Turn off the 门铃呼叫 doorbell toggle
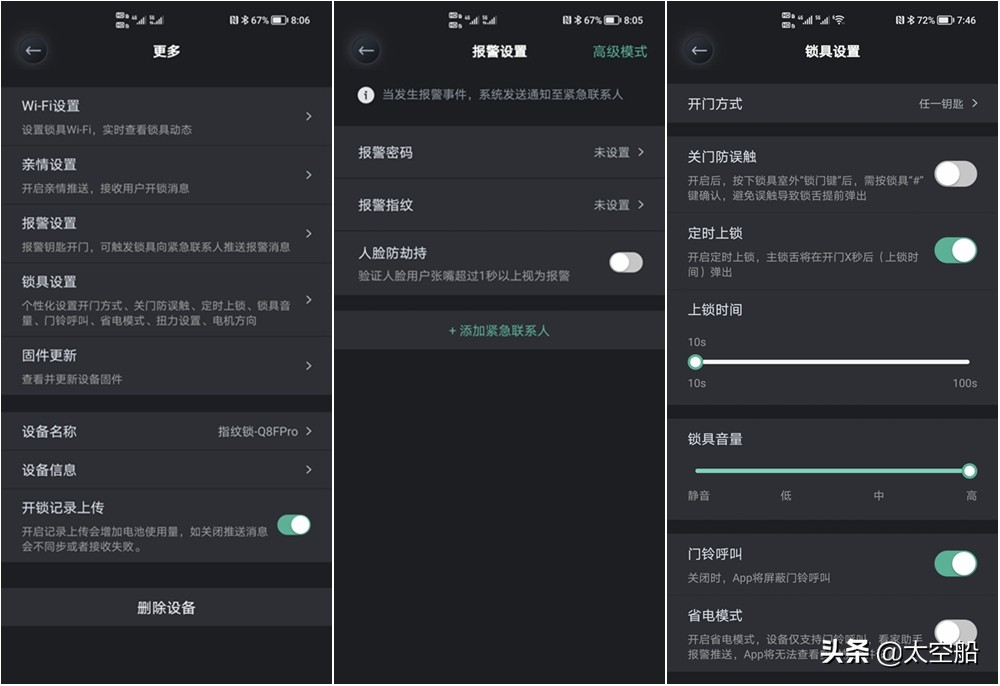The height and width of the screenshot is (686, 1000). tap(955, 563)
